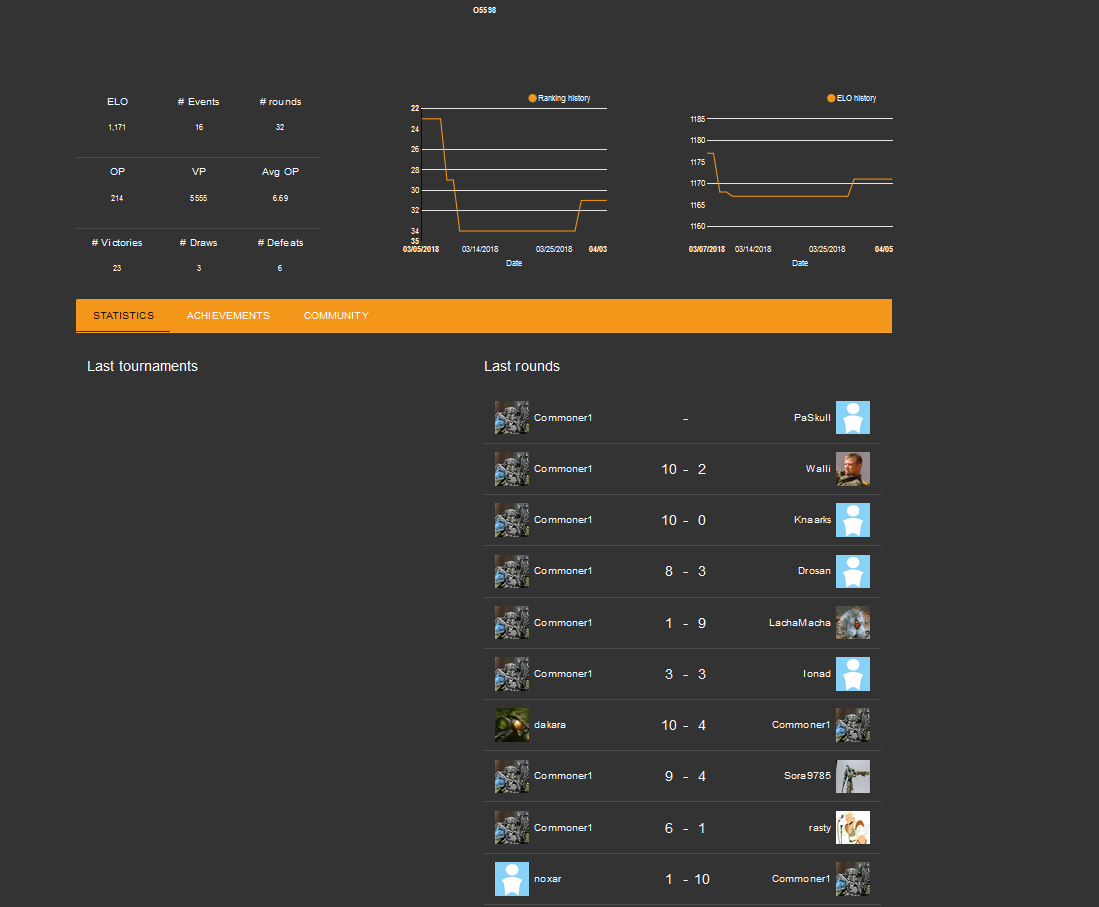This screenshot has height=907, width=1099.
Task: Click Commoner1 avatar in PaSkull row
Action: pyautogui.click(x=512, y=418)
